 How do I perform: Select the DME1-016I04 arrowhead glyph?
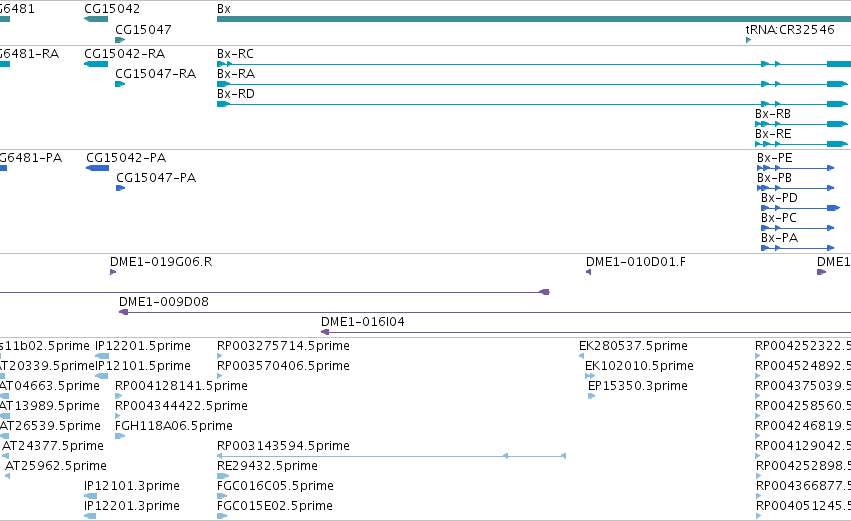pos(325,332)
